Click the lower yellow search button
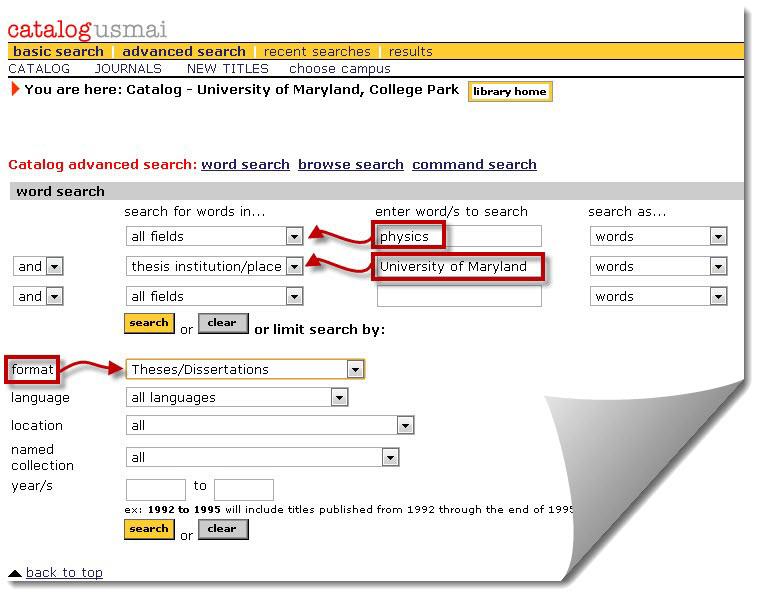Screen dimensions: 759x596 point(149,529)
